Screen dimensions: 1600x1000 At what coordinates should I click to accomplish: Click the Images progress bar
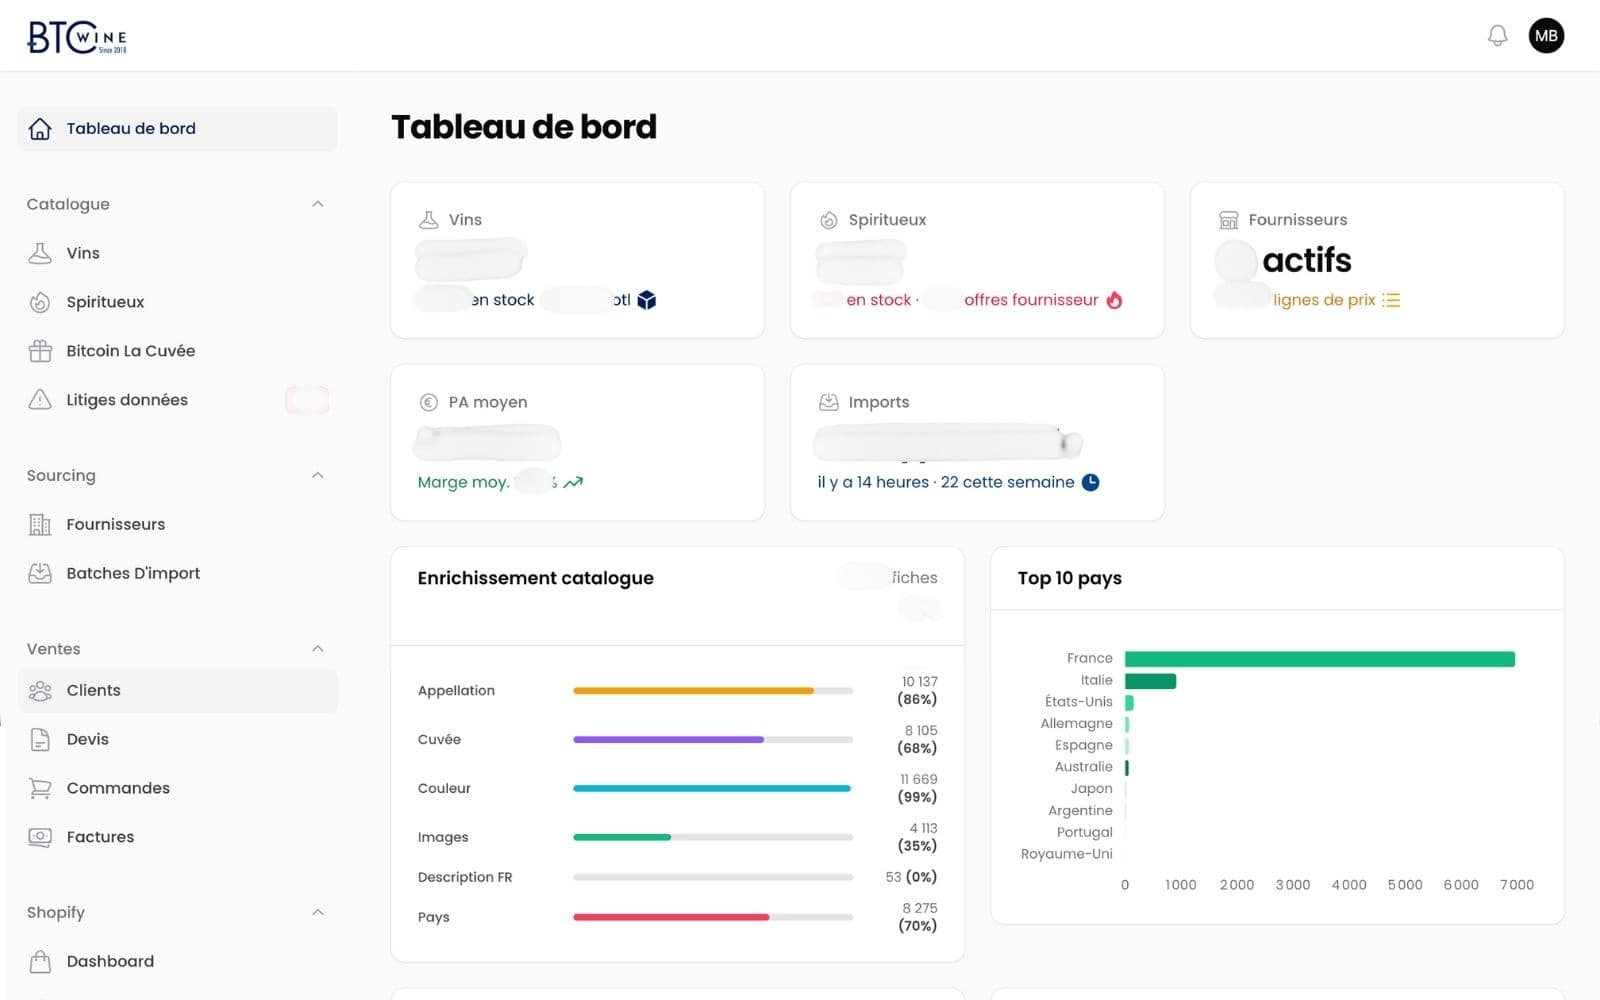(x=713, y=837)
